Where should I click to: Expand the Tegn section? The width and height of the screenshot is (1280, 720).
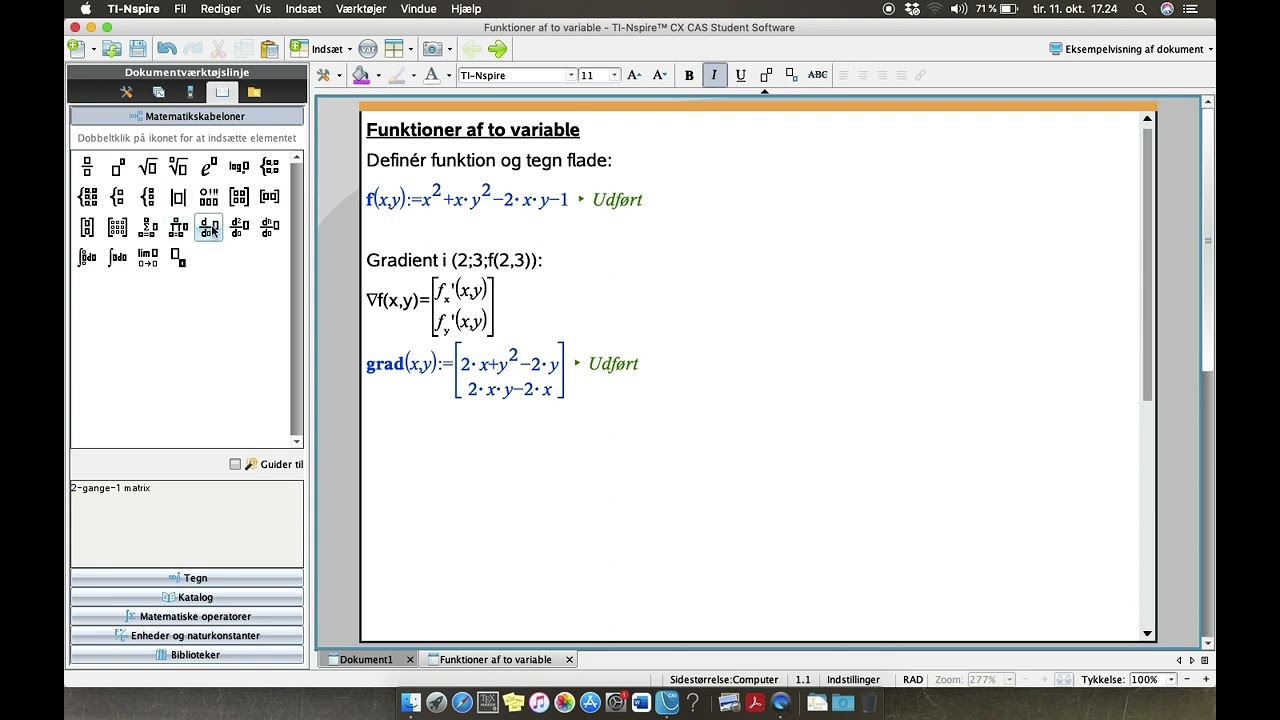click(x=187, y=578)
